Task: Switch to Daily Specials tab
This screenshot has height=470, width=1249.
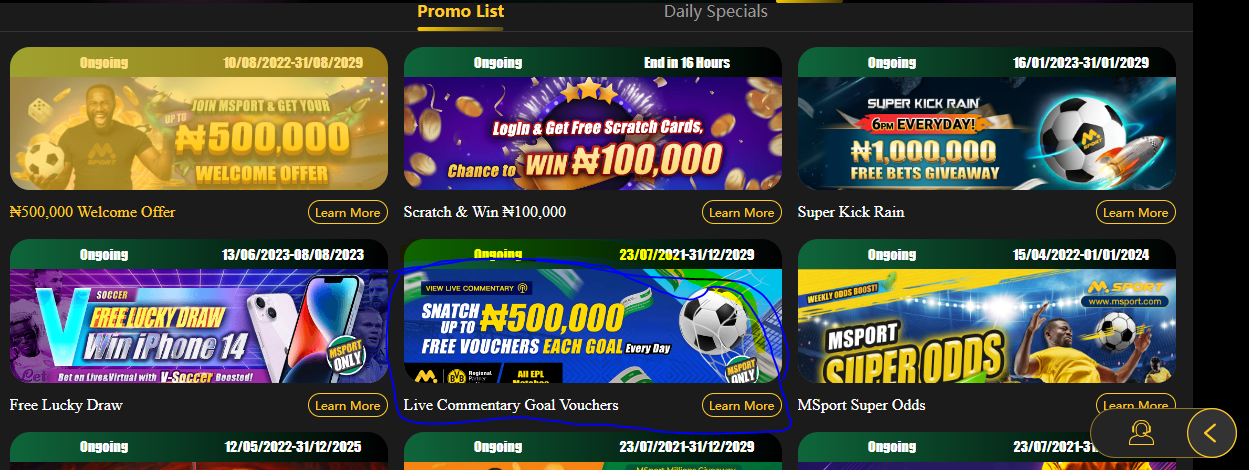Action: (x=716, y=12)
